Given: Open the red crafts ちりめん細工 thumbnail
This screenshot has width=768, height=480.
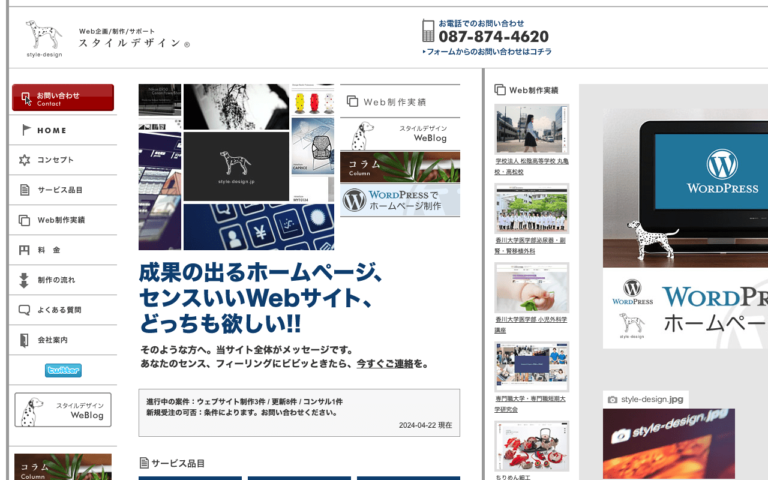Looking at the screenshot, I should pyautogui.click(x=531, y=446).
